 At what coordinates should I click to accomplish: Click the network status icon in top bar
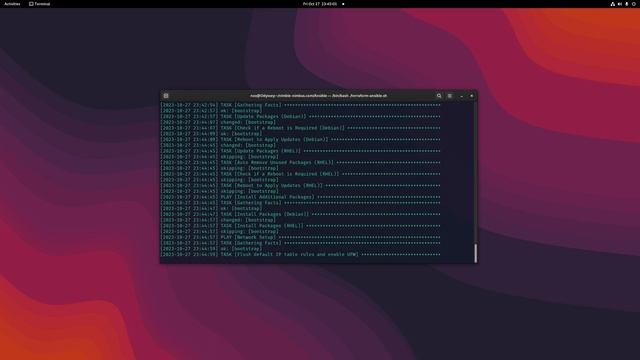613,4
